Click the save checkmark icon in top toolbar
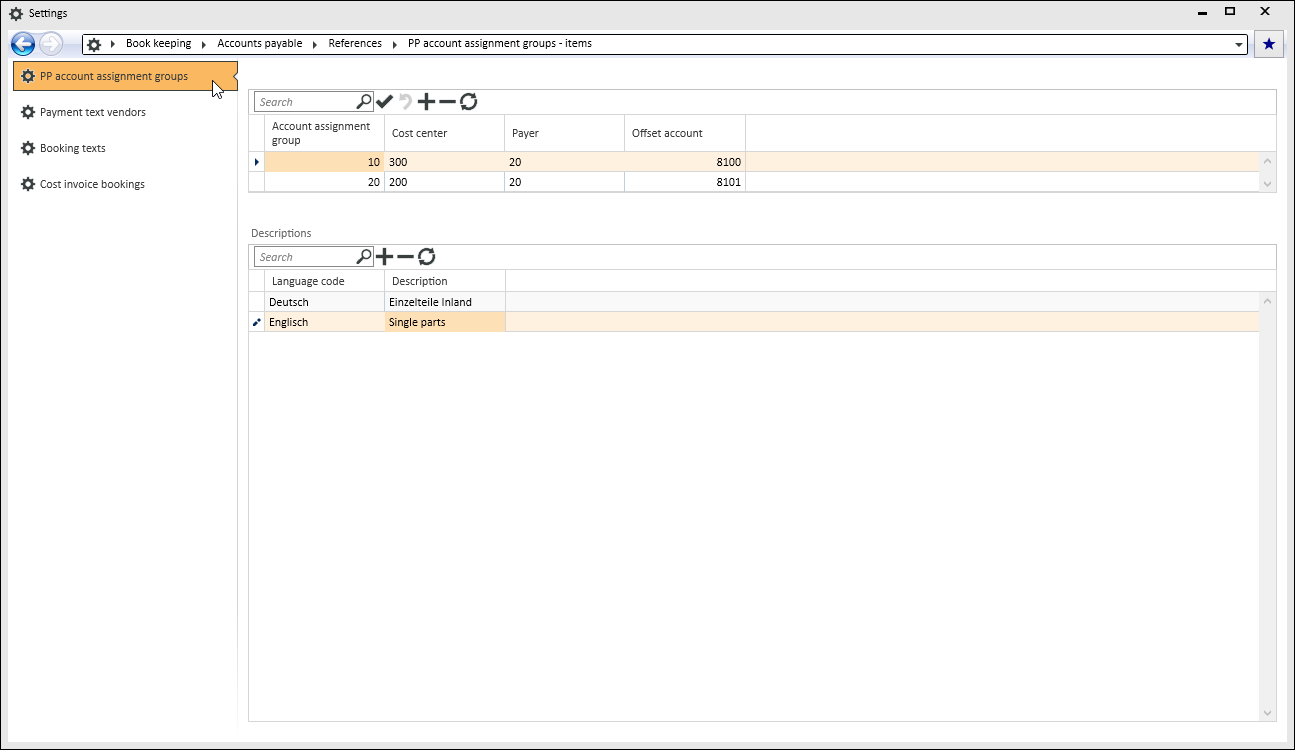This screenshot has width=1295, height=750. [385, 102]
